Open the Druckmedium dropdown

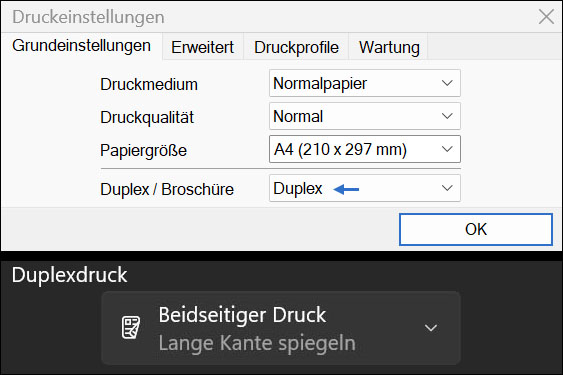pos(365,83)
